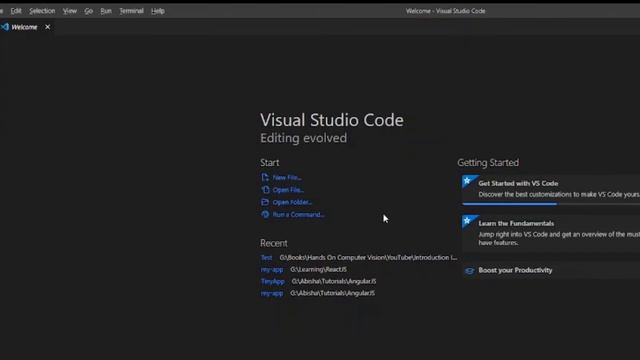Open the Selection menu
This screenshot has width=640, height=360.
point(42,11)
